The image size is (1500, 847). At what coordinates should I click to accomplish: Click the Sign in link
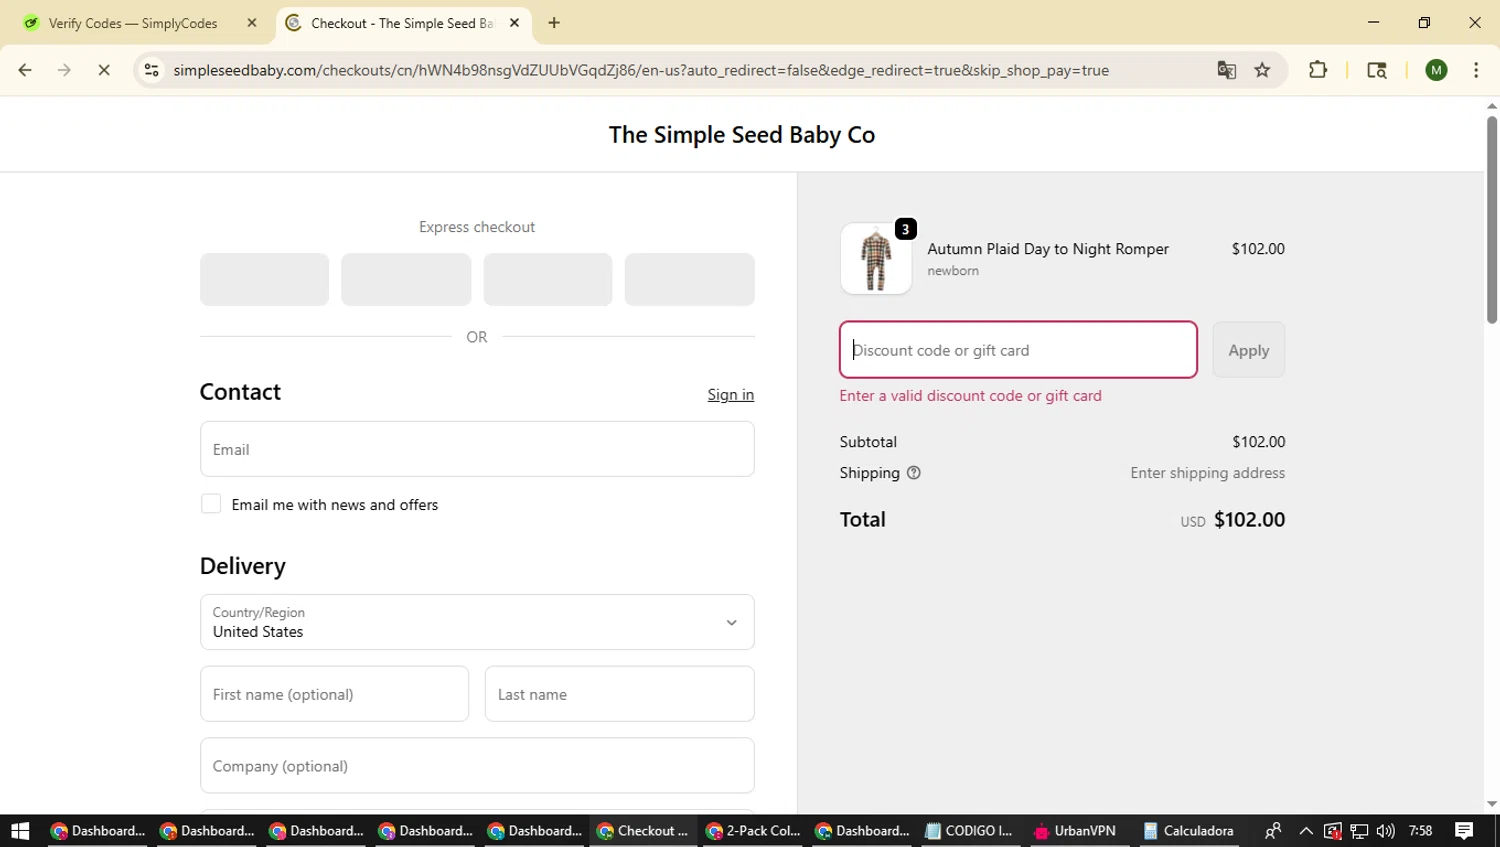click(731, 395)
